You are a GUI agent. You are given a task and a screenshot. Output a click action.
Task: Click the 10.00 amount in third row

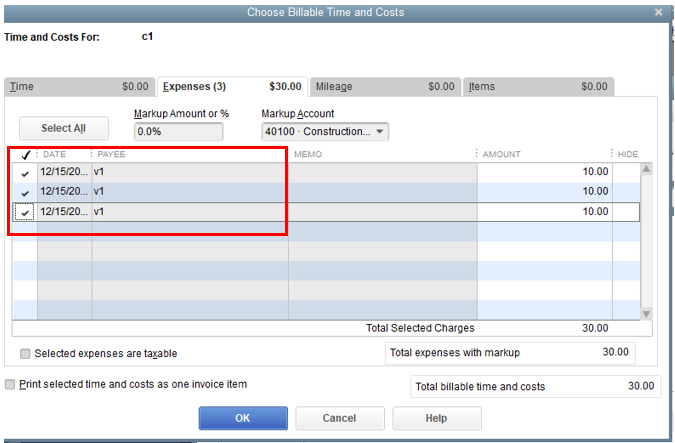click(x=595, y=211)
